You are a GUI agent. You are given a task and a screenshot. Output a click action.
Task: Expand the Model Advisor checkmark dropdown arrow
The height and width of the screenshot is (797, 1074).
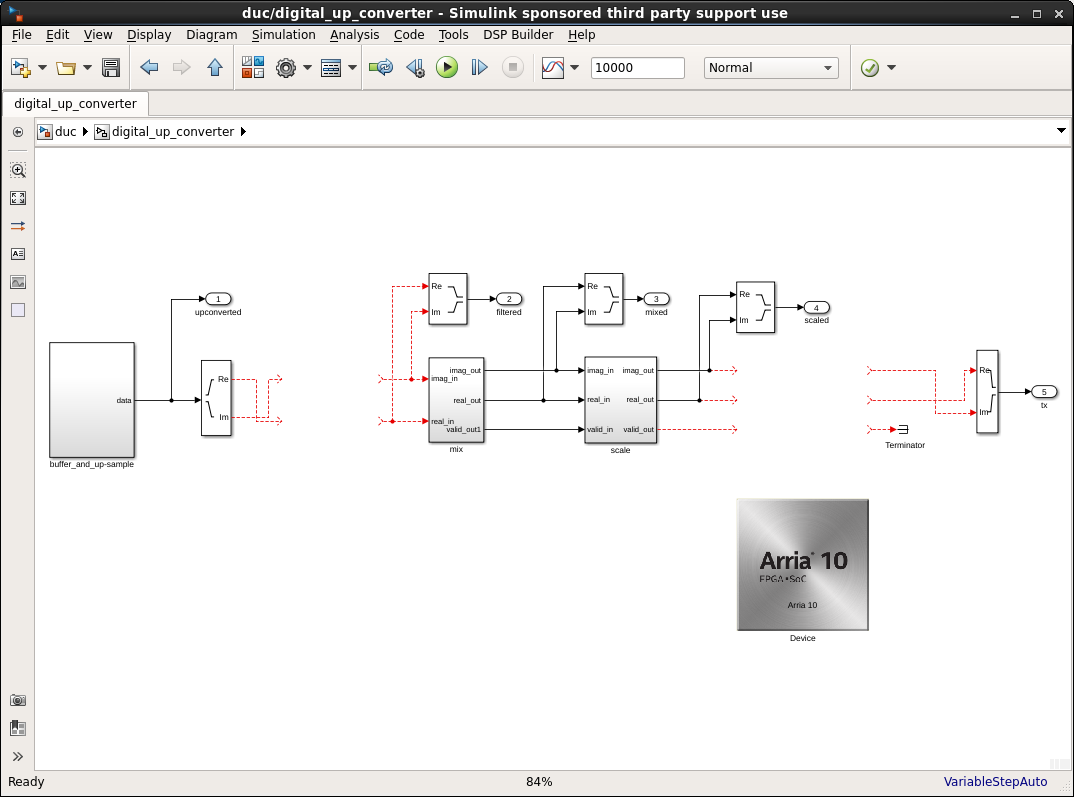[x=891, y=68]
